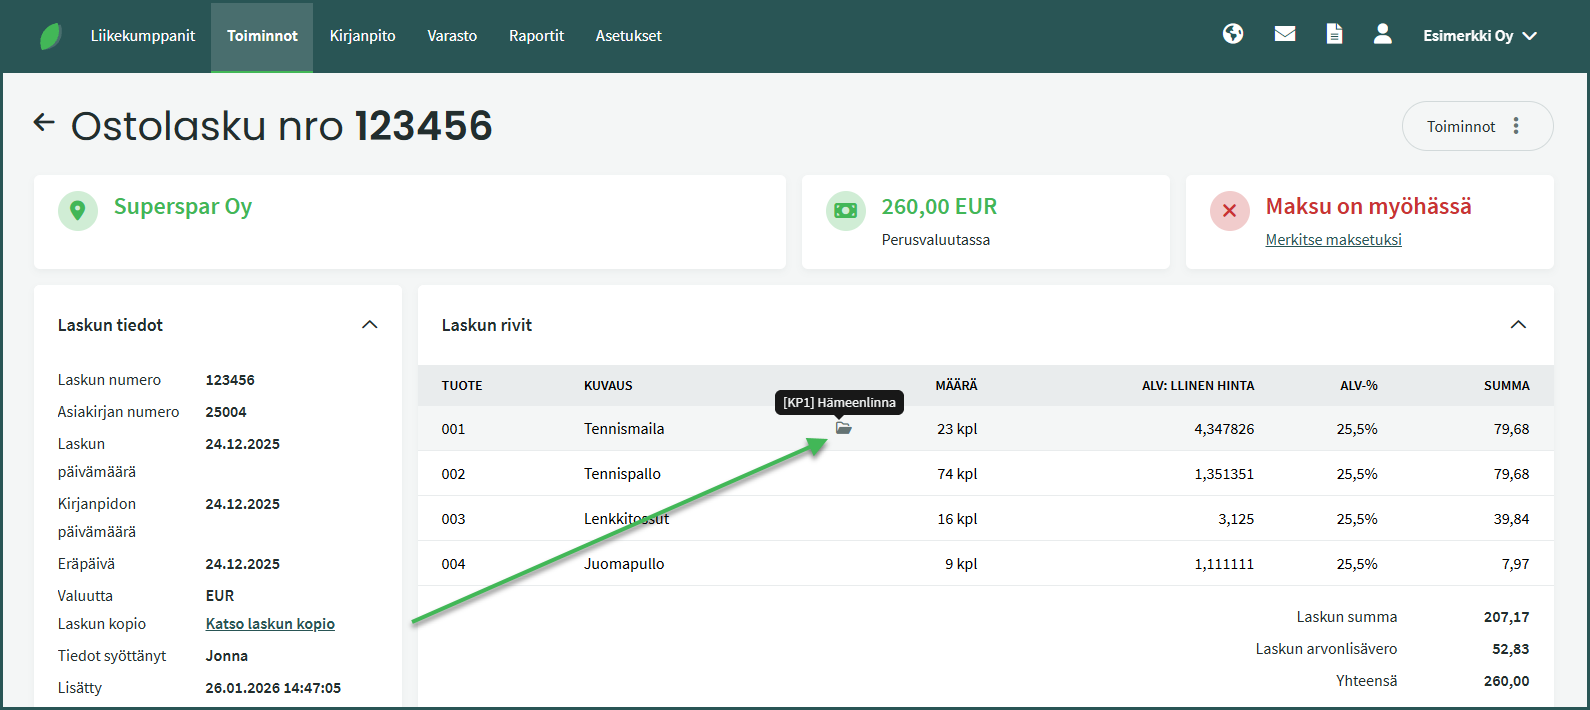The height and width of the screenshot is (710, 1590).
Task: Click the green money icon beside 260,00 EUR
Action: (845, 211)
